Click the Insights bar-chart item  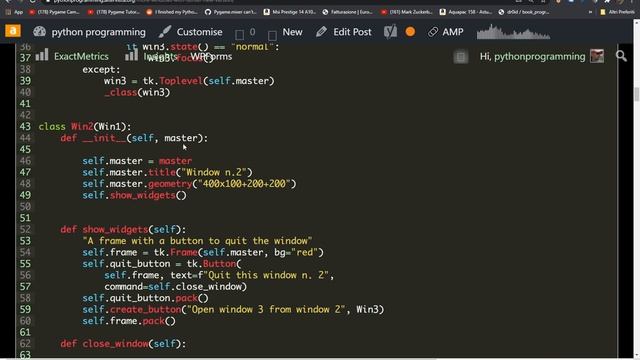[150, 56]
